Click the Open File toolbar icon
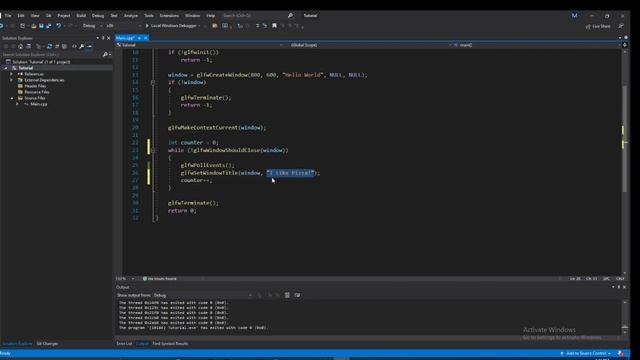 click(33, 26)
